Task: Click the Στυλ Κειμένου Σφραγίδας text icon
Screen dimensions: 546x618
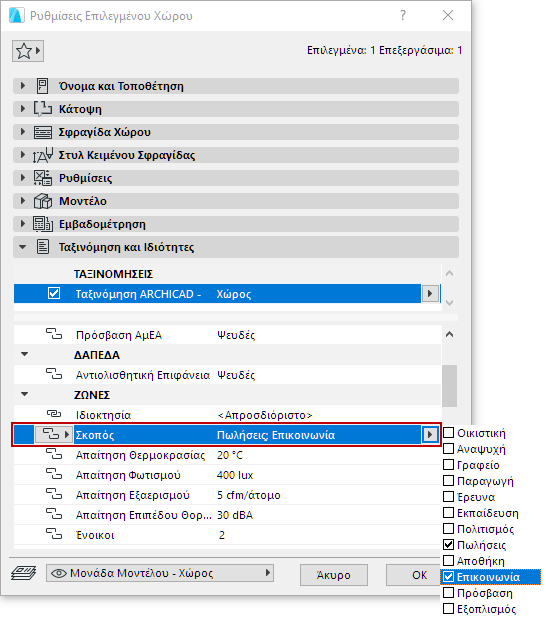Action: pos(43,155)
